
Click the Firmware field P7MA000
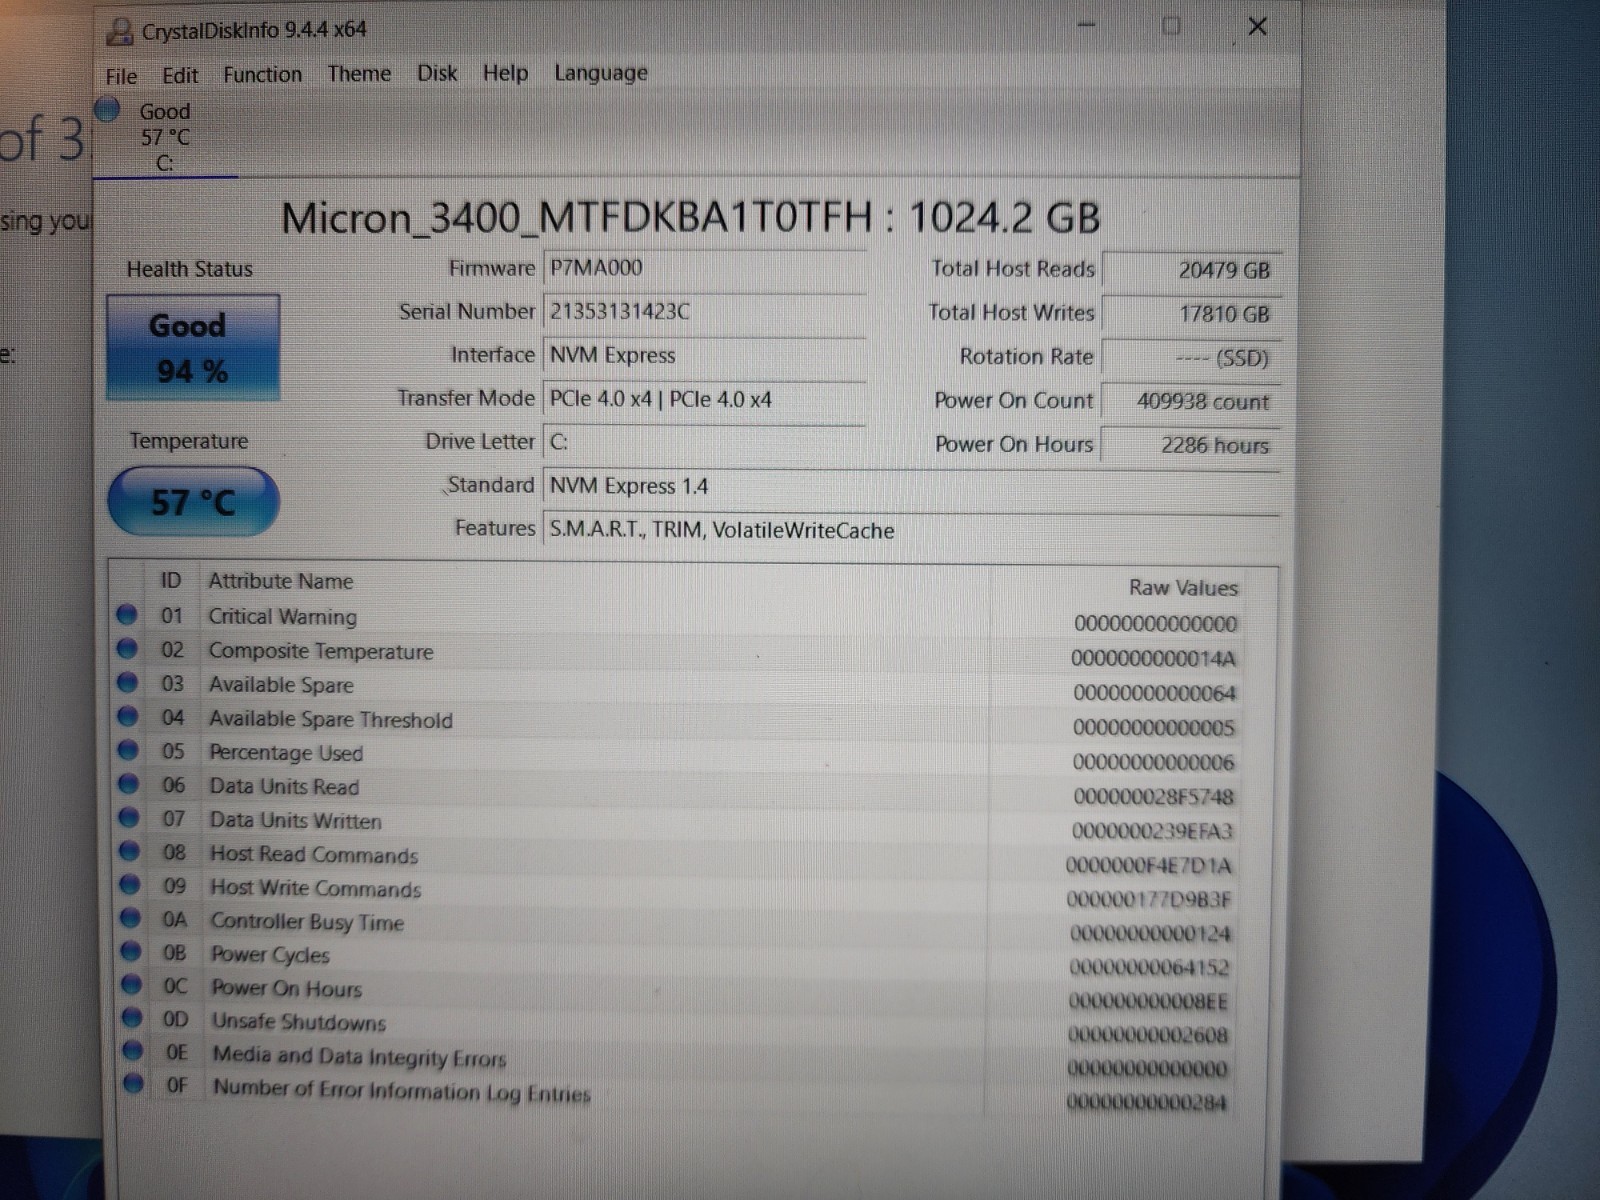point(704,268)
